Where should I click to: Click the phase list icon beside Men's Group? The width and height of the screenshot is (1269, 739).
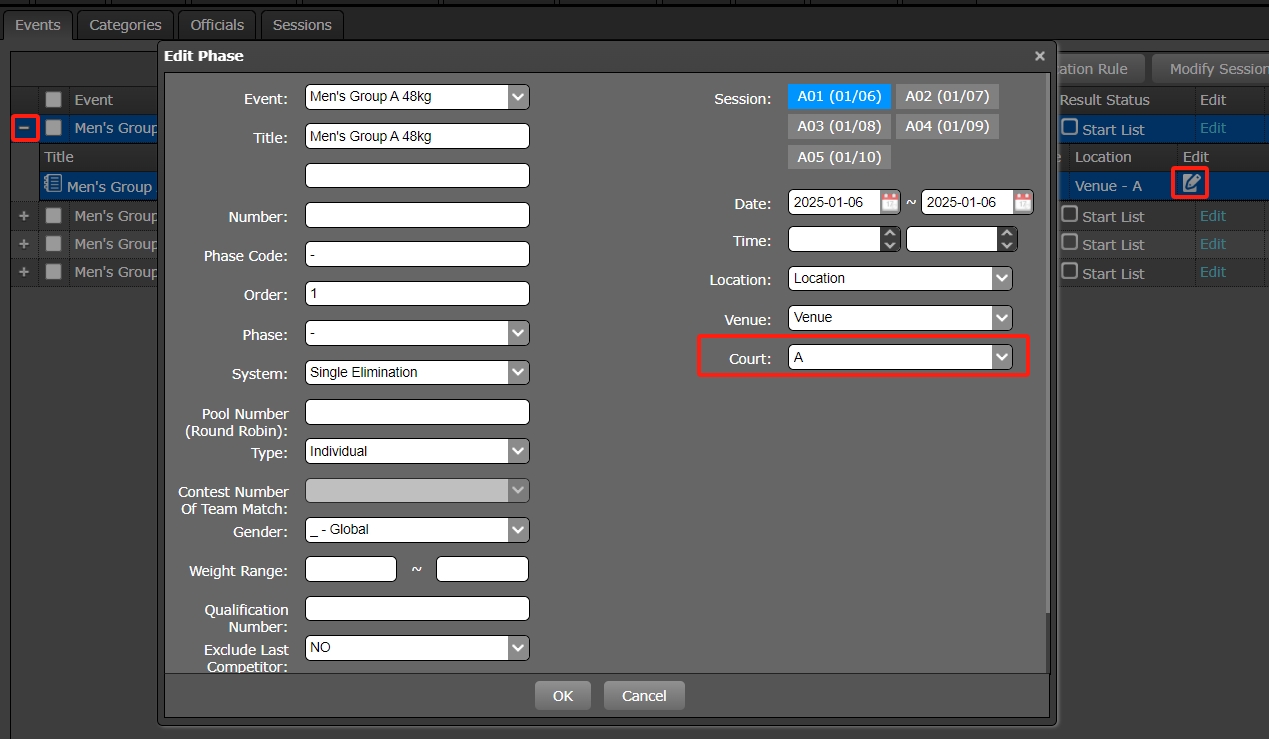pyautogui.click(x=53, y=185)
